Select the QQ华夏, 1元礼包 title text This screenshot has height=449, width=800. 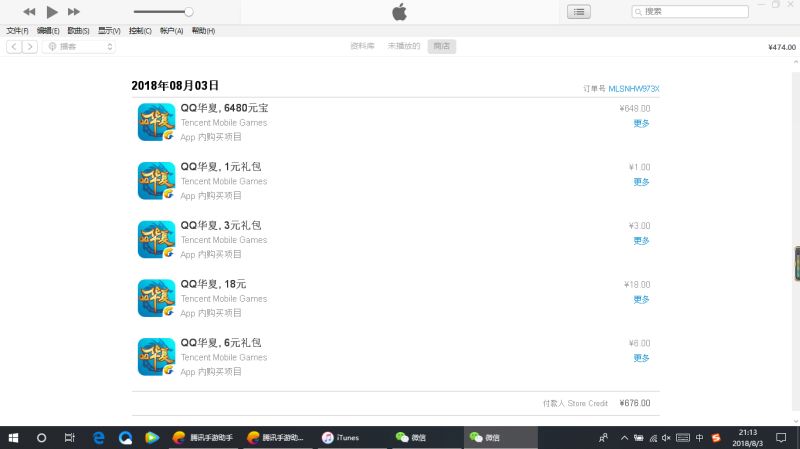coord(221,166)
